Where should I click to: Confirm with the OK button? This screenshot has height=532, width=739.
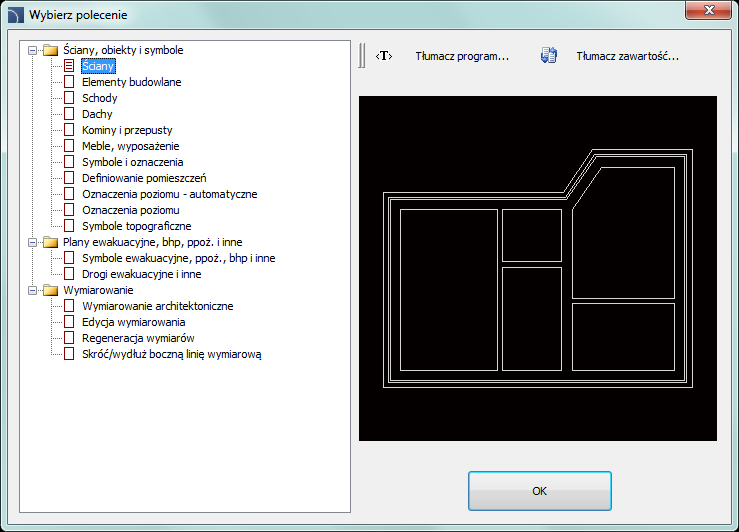pyautogui.click(x=540, y=491)
